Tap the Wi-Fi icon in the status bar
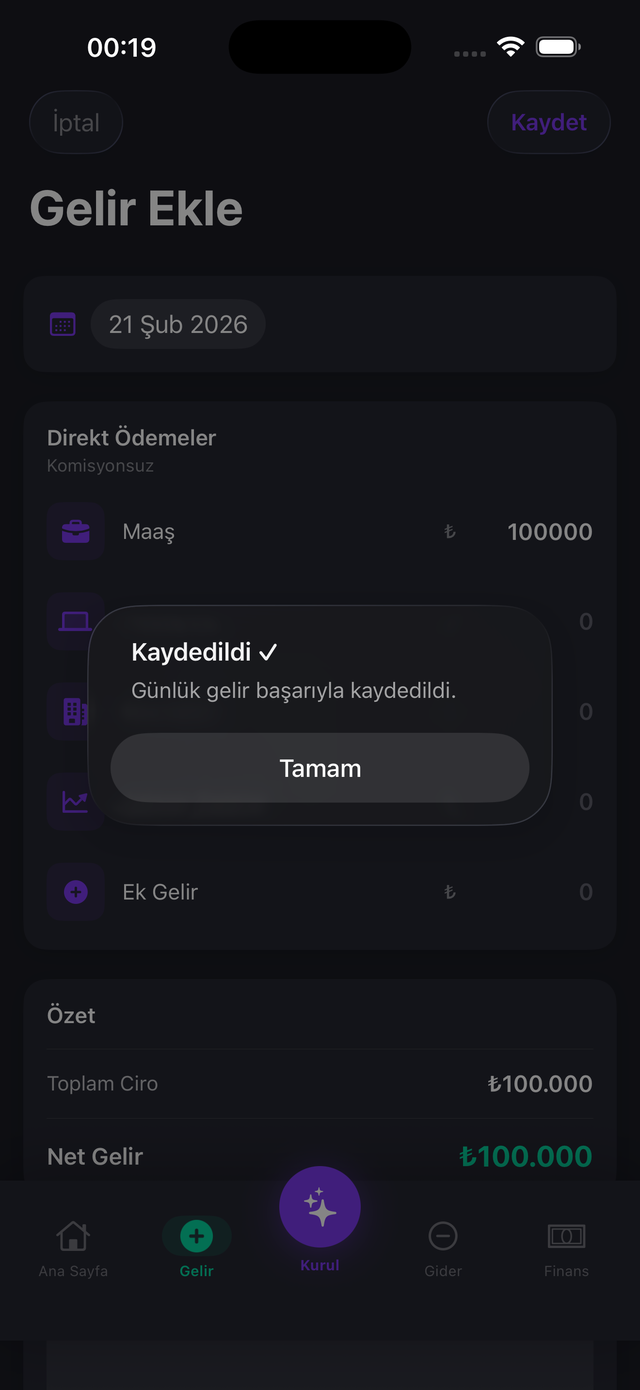Image resolution: width=640 pixels, height=1390 pixels. pos(513,46)
